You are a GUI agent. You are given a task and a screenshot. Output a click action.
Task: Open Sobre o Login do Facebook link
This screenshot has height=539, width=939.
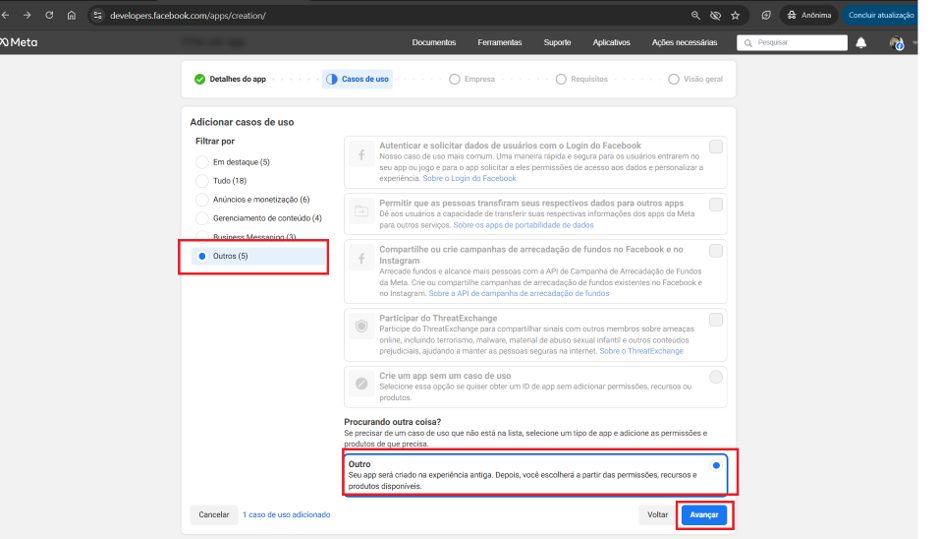coord(469,178)
